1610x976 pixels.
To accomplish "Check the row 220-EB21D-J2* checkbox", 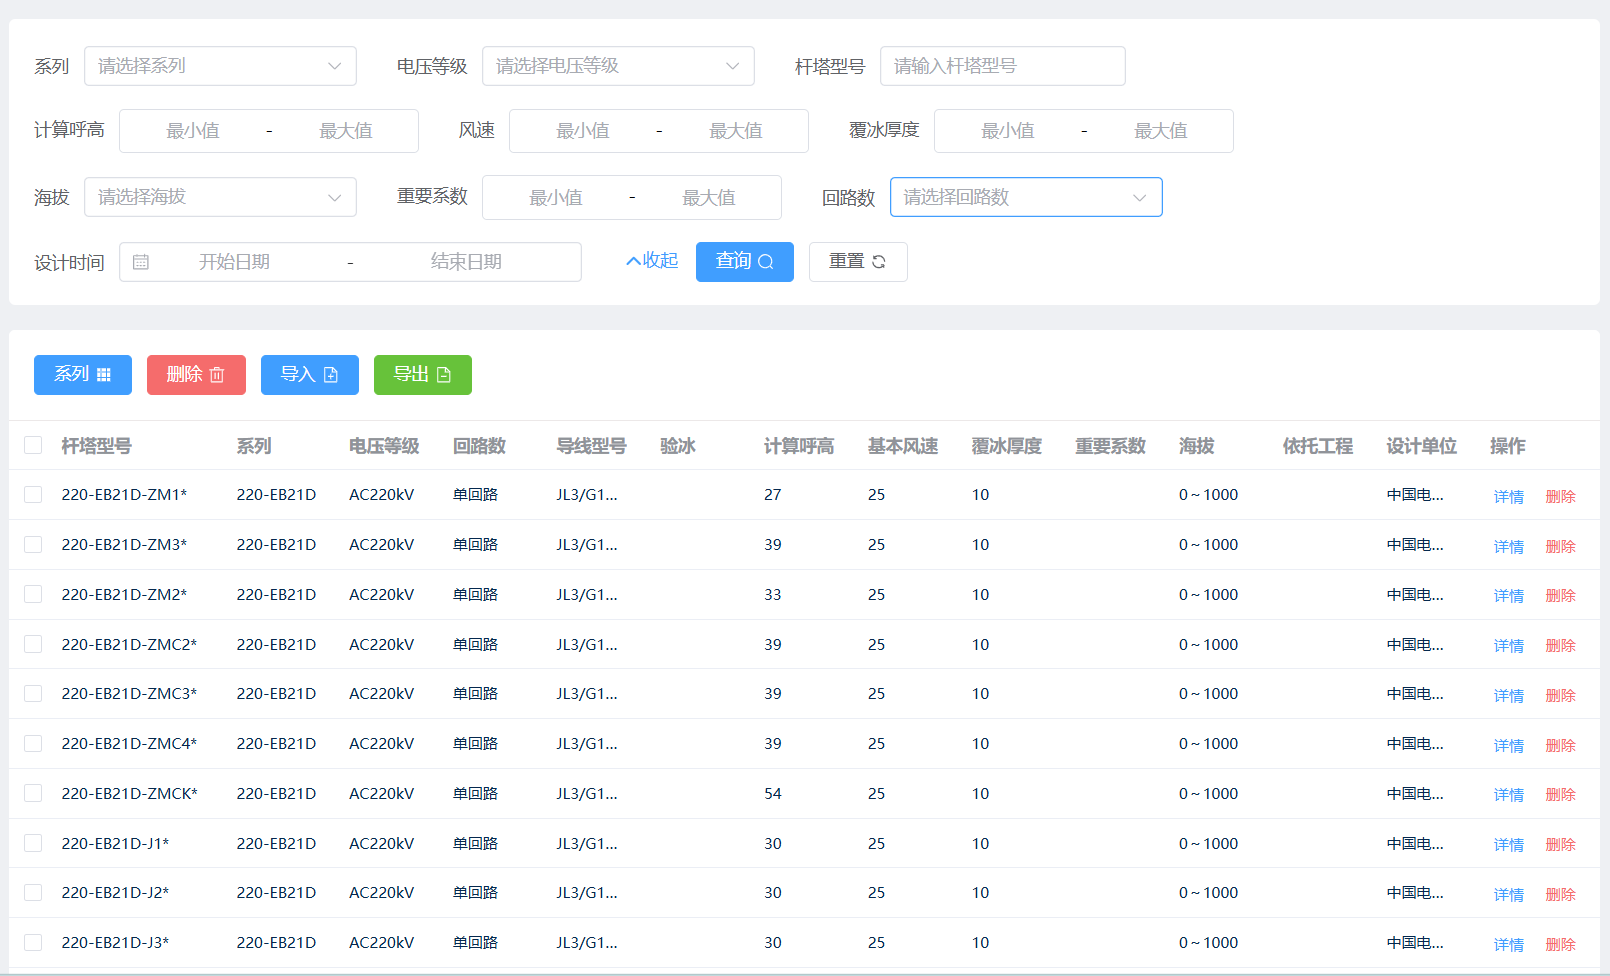I will click(33, 892).
